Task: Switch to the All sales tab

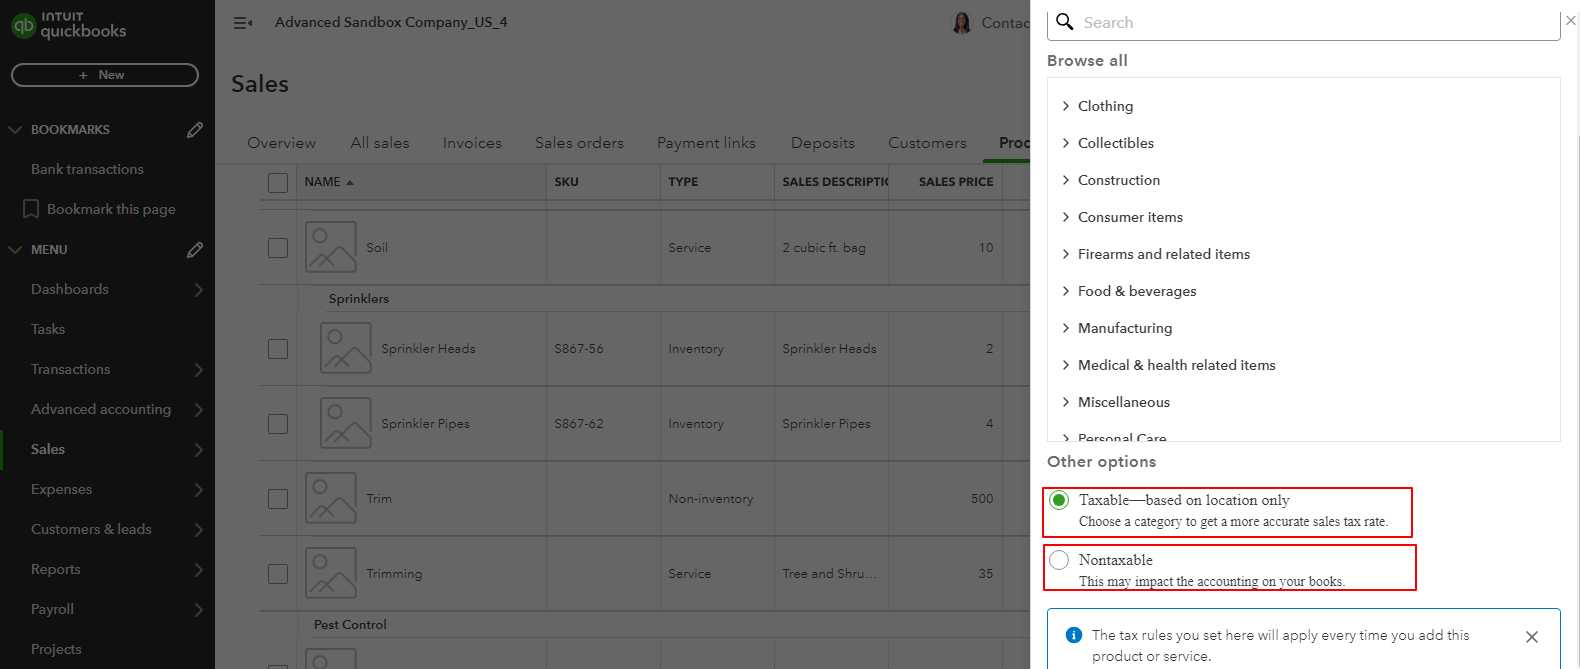Action: 380,143
